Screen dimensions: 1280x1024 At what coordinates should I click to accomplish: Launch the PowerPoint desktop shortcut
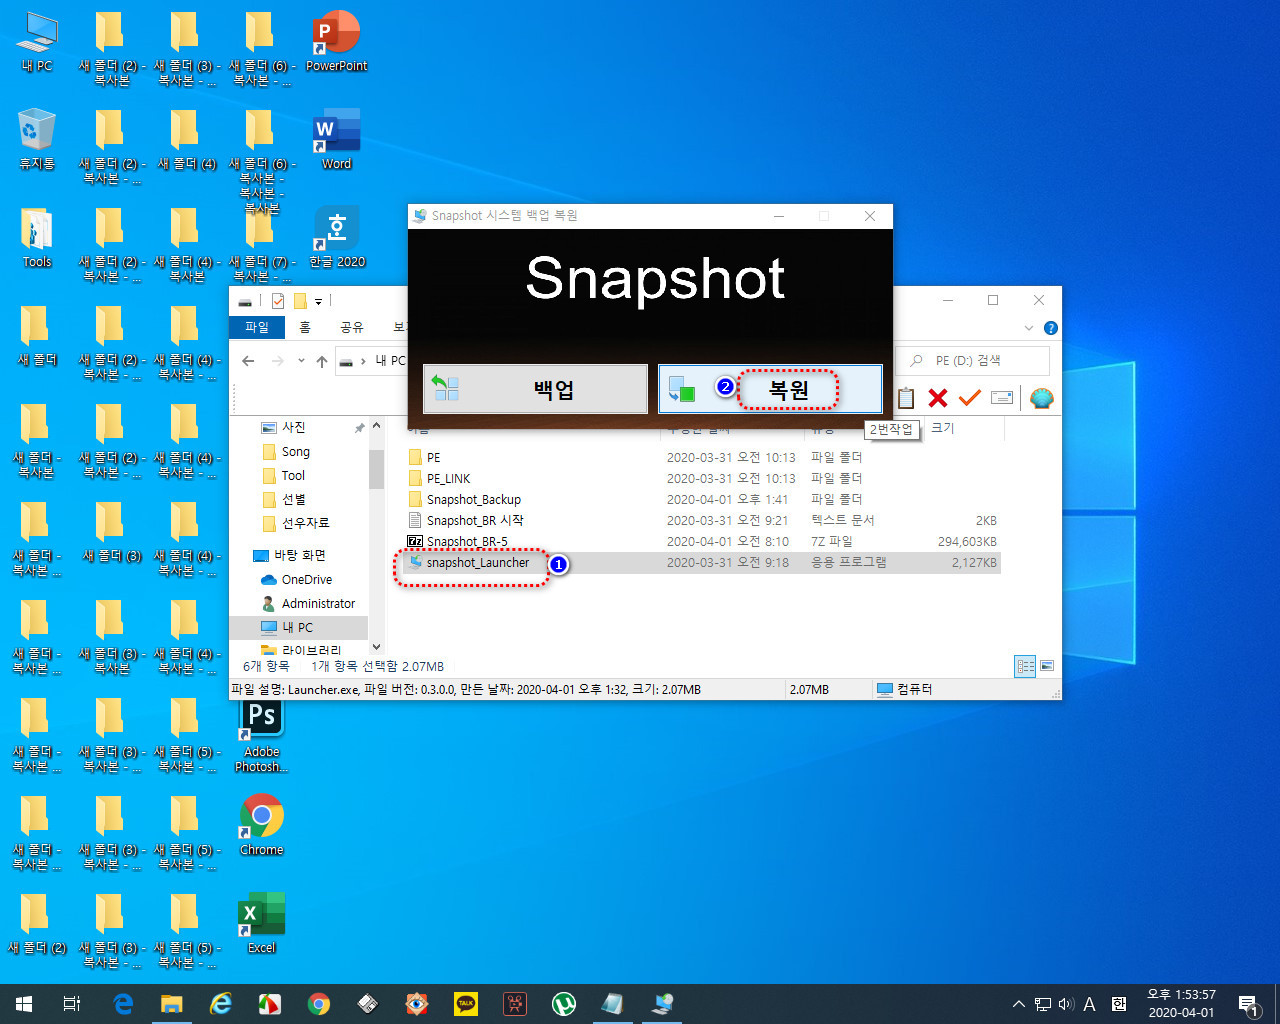click(337, 42)
